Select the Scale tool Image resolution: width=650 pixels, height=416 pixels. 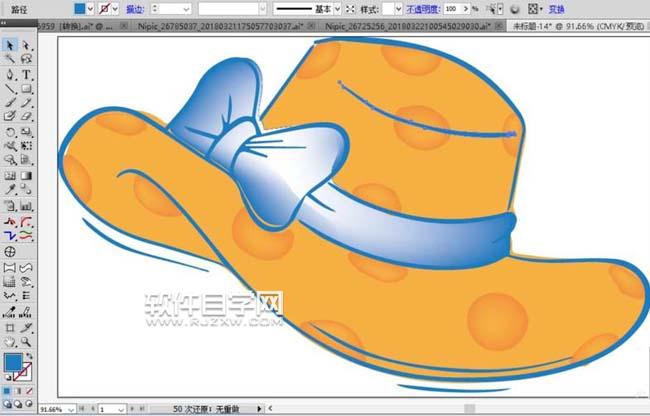(x=26, y=132)
